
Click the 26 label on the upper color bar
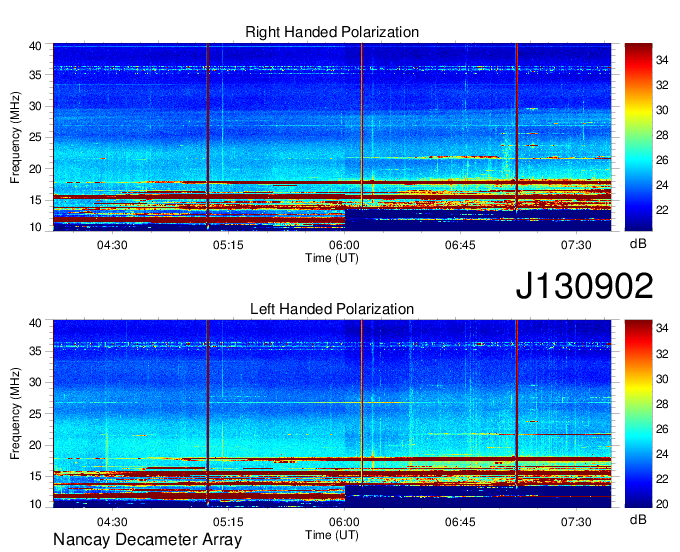coord(662,160)
